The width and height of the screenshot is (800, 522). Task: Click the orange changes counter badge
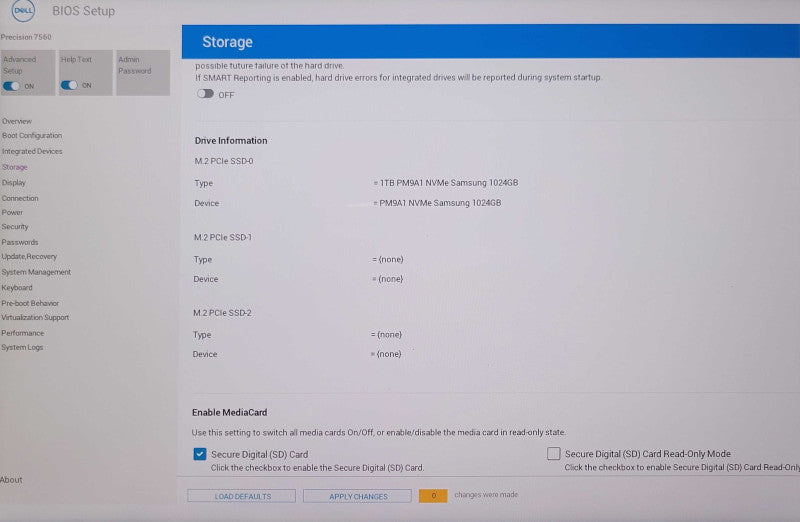433,495
